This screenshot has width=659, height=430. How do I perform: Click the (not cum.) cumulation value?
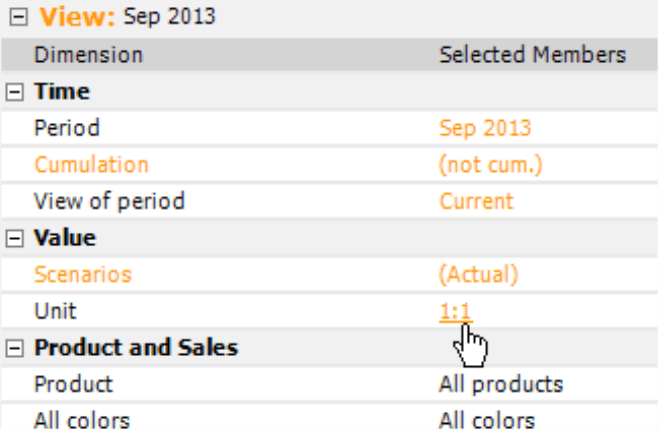tap(490, 164)
